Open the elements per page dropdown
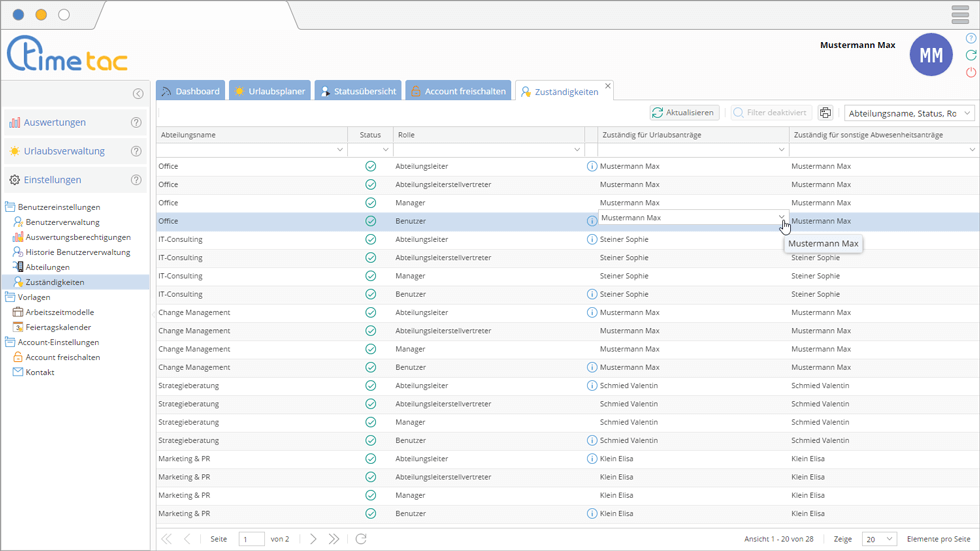Viewport: 980px width, 551px height. pyautogui.click(x=879, y=539)
